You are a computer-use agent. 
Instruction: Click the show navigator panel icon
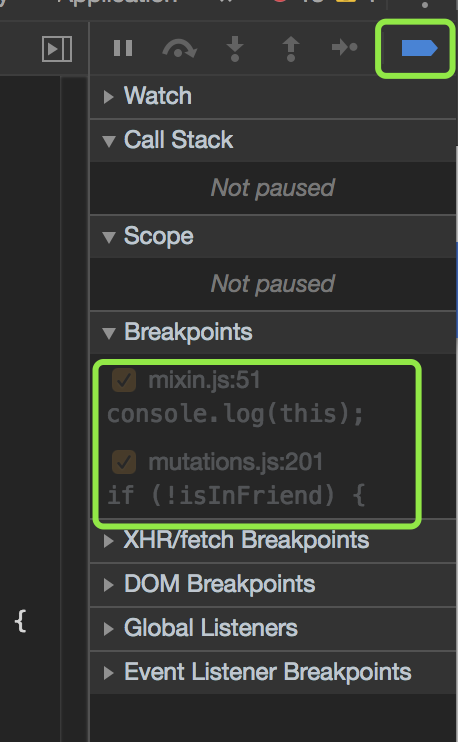coord(57,49)
